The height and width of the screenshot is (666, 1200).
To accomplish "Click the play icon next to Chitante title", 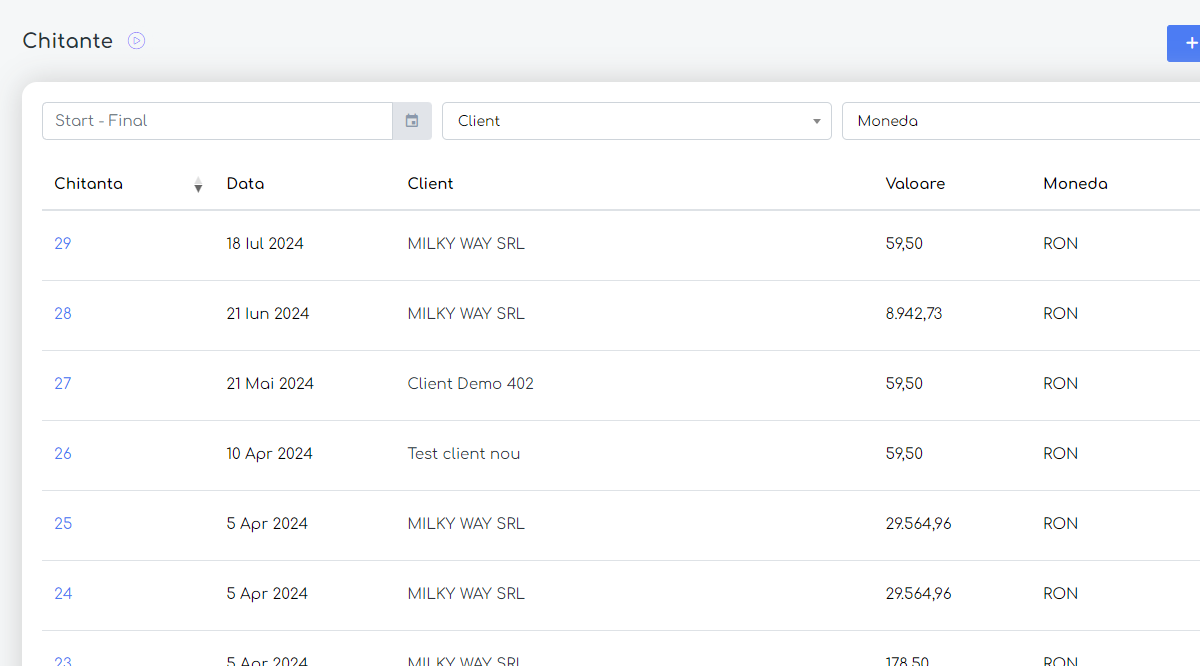I will click(137, 41).
